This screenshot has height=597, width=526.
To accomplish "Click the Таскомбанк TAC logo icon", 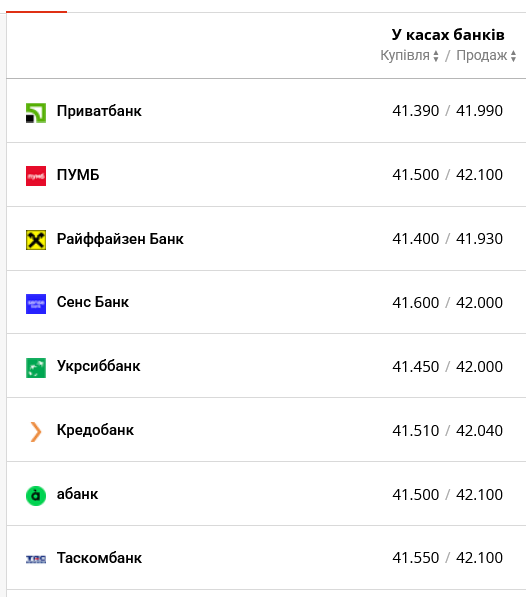I will (x=36, y=559).
